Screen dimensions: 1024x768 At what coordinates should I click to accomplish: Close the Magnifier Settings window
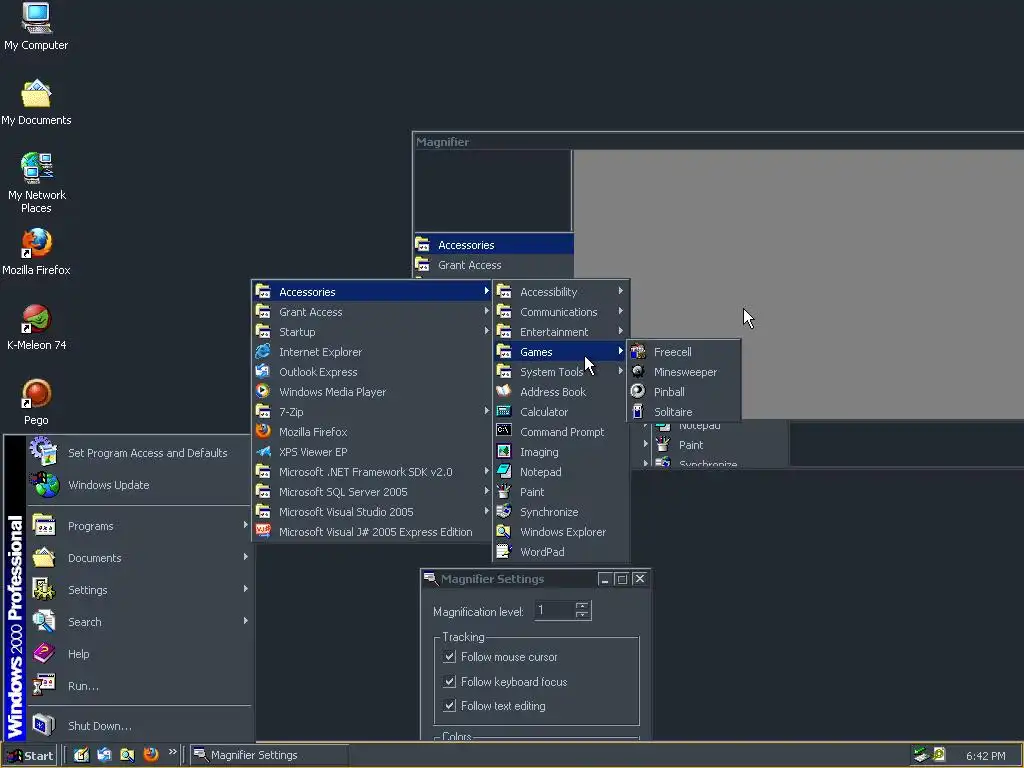pyautogui.click(x=640, y=579)
